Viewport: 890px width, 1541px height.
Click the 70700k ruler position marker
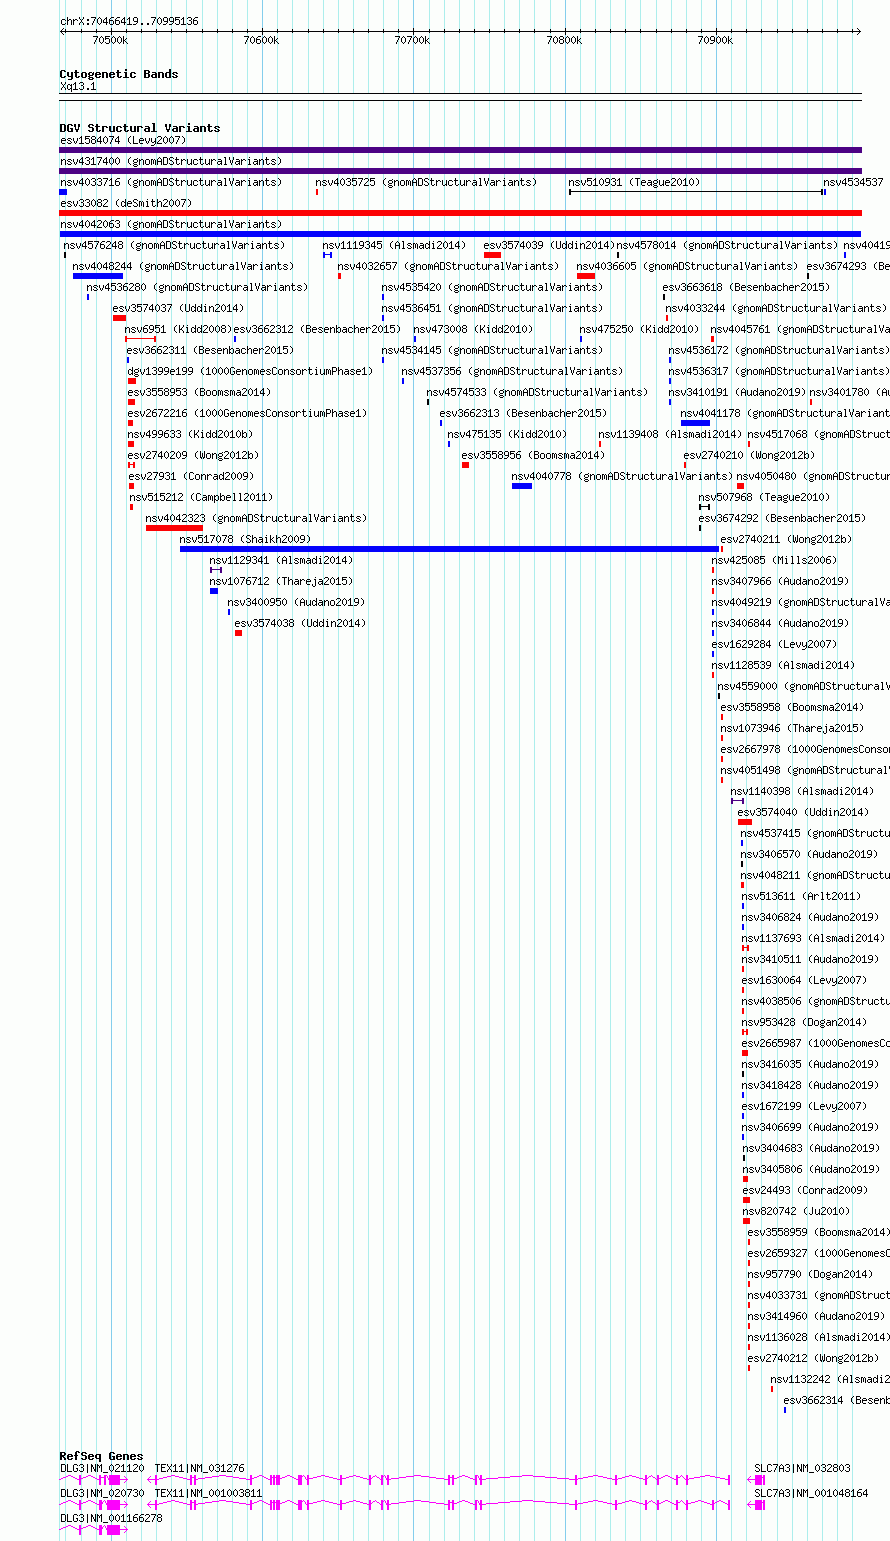tap(411, 40)
